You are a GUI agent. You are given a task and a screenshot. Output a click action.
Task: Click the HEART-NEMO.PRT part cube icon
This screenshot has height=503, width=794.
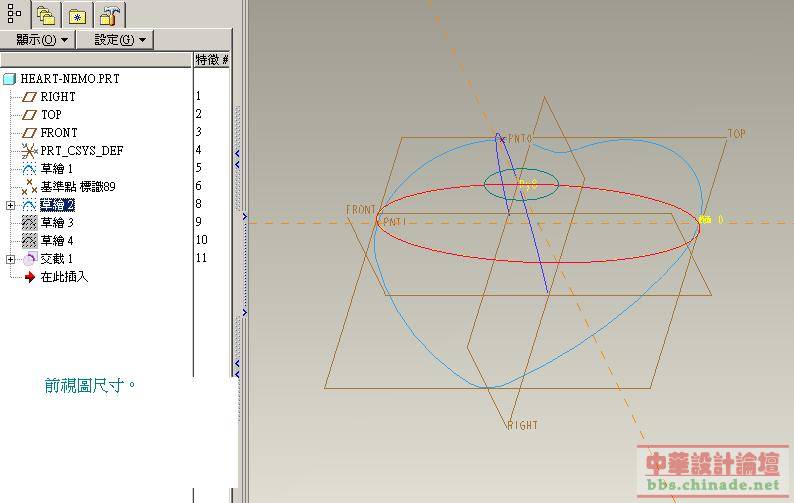click(x=10, y=79)
